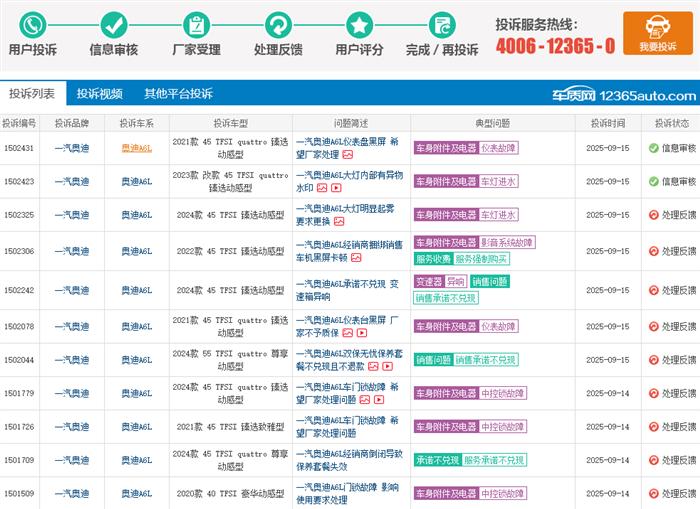Click the 信息审核 checkmark icon
The width and height of the screenshot is (700, 509).
tap(114, 24)
